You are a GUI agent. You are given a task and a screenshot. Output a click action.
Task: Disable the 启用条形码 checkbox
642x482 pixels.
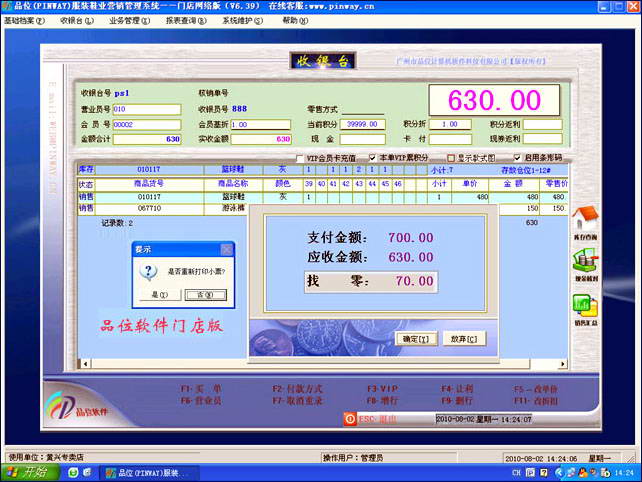click(517, 158)
